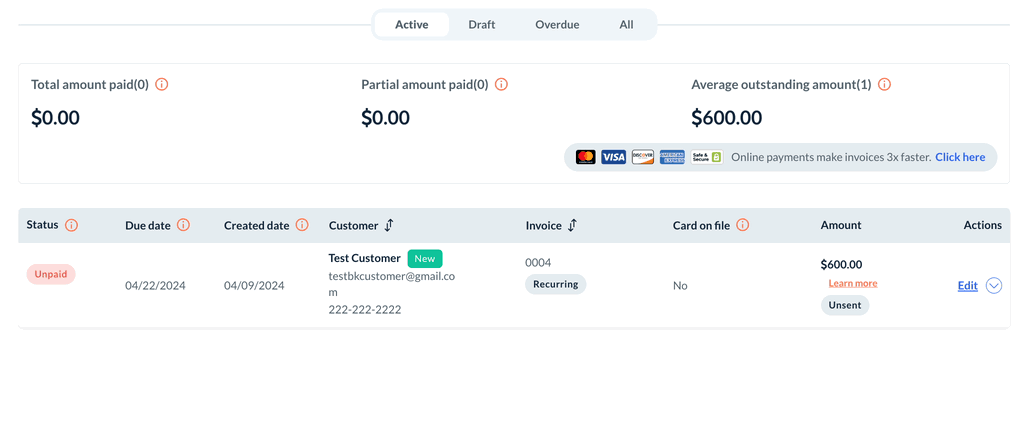Click the Card on file info icon
Viewport: 1028px width, 444px height.
pos(743,225)
